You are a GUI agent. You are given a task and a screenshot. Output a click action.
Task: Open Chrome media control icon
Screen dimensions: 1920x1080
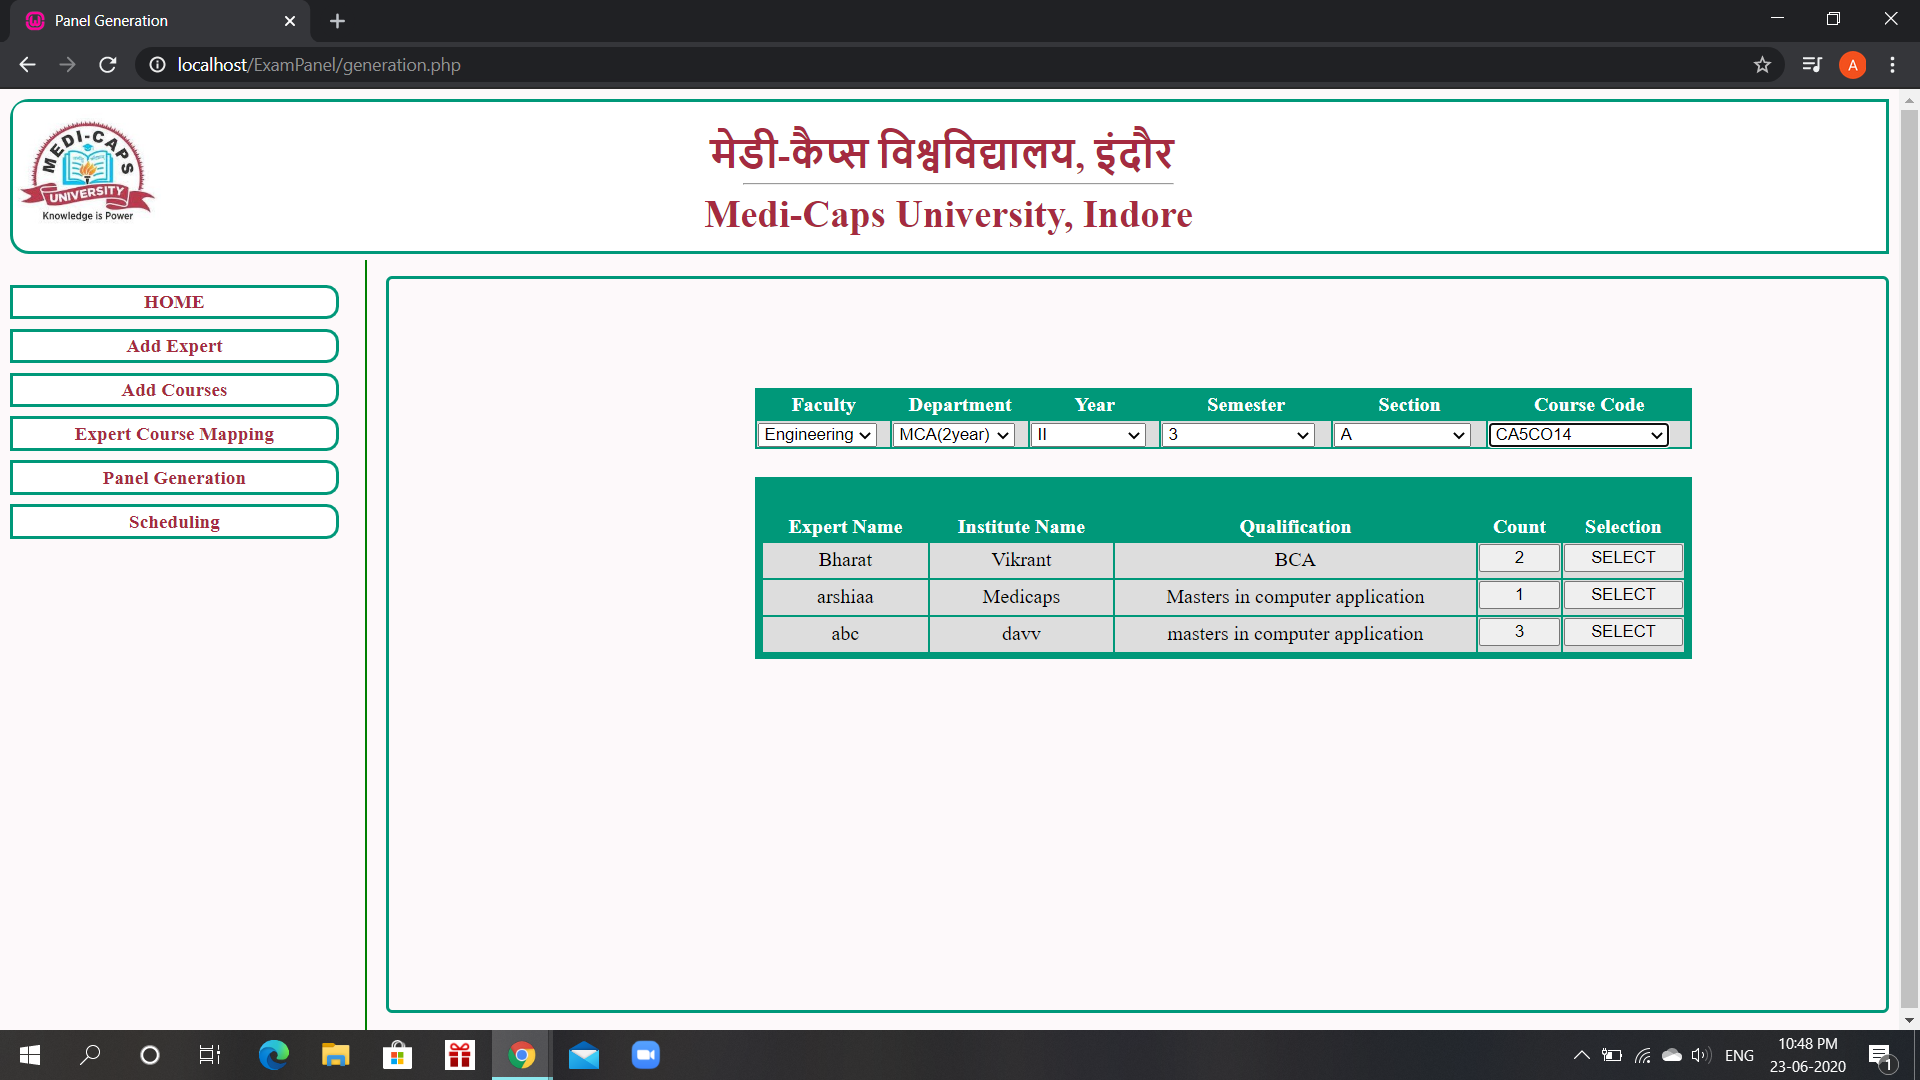(1812, 65)
